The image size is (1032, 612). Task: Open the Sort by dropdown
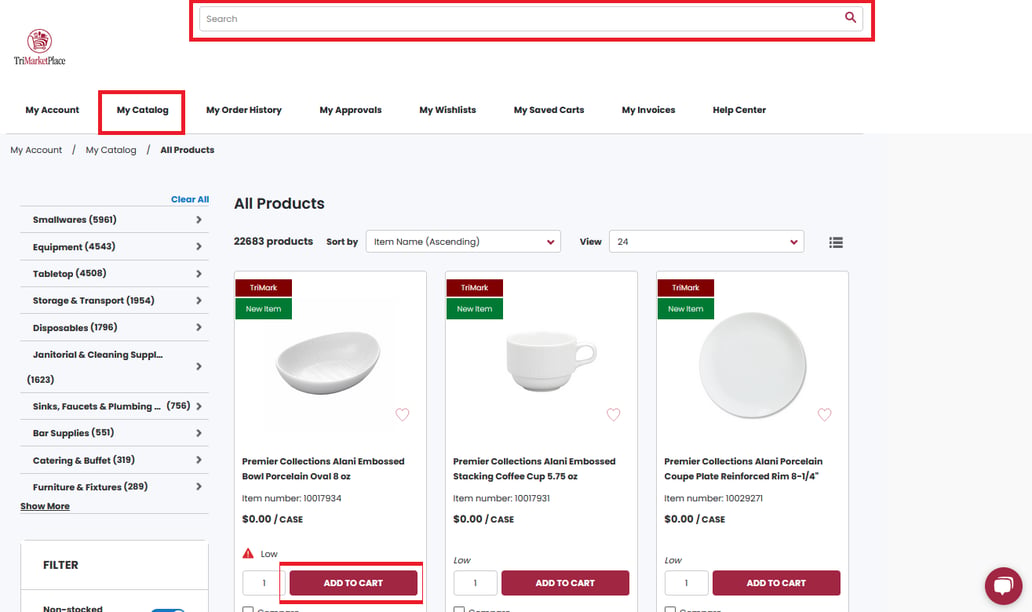(x=463, y=242)
